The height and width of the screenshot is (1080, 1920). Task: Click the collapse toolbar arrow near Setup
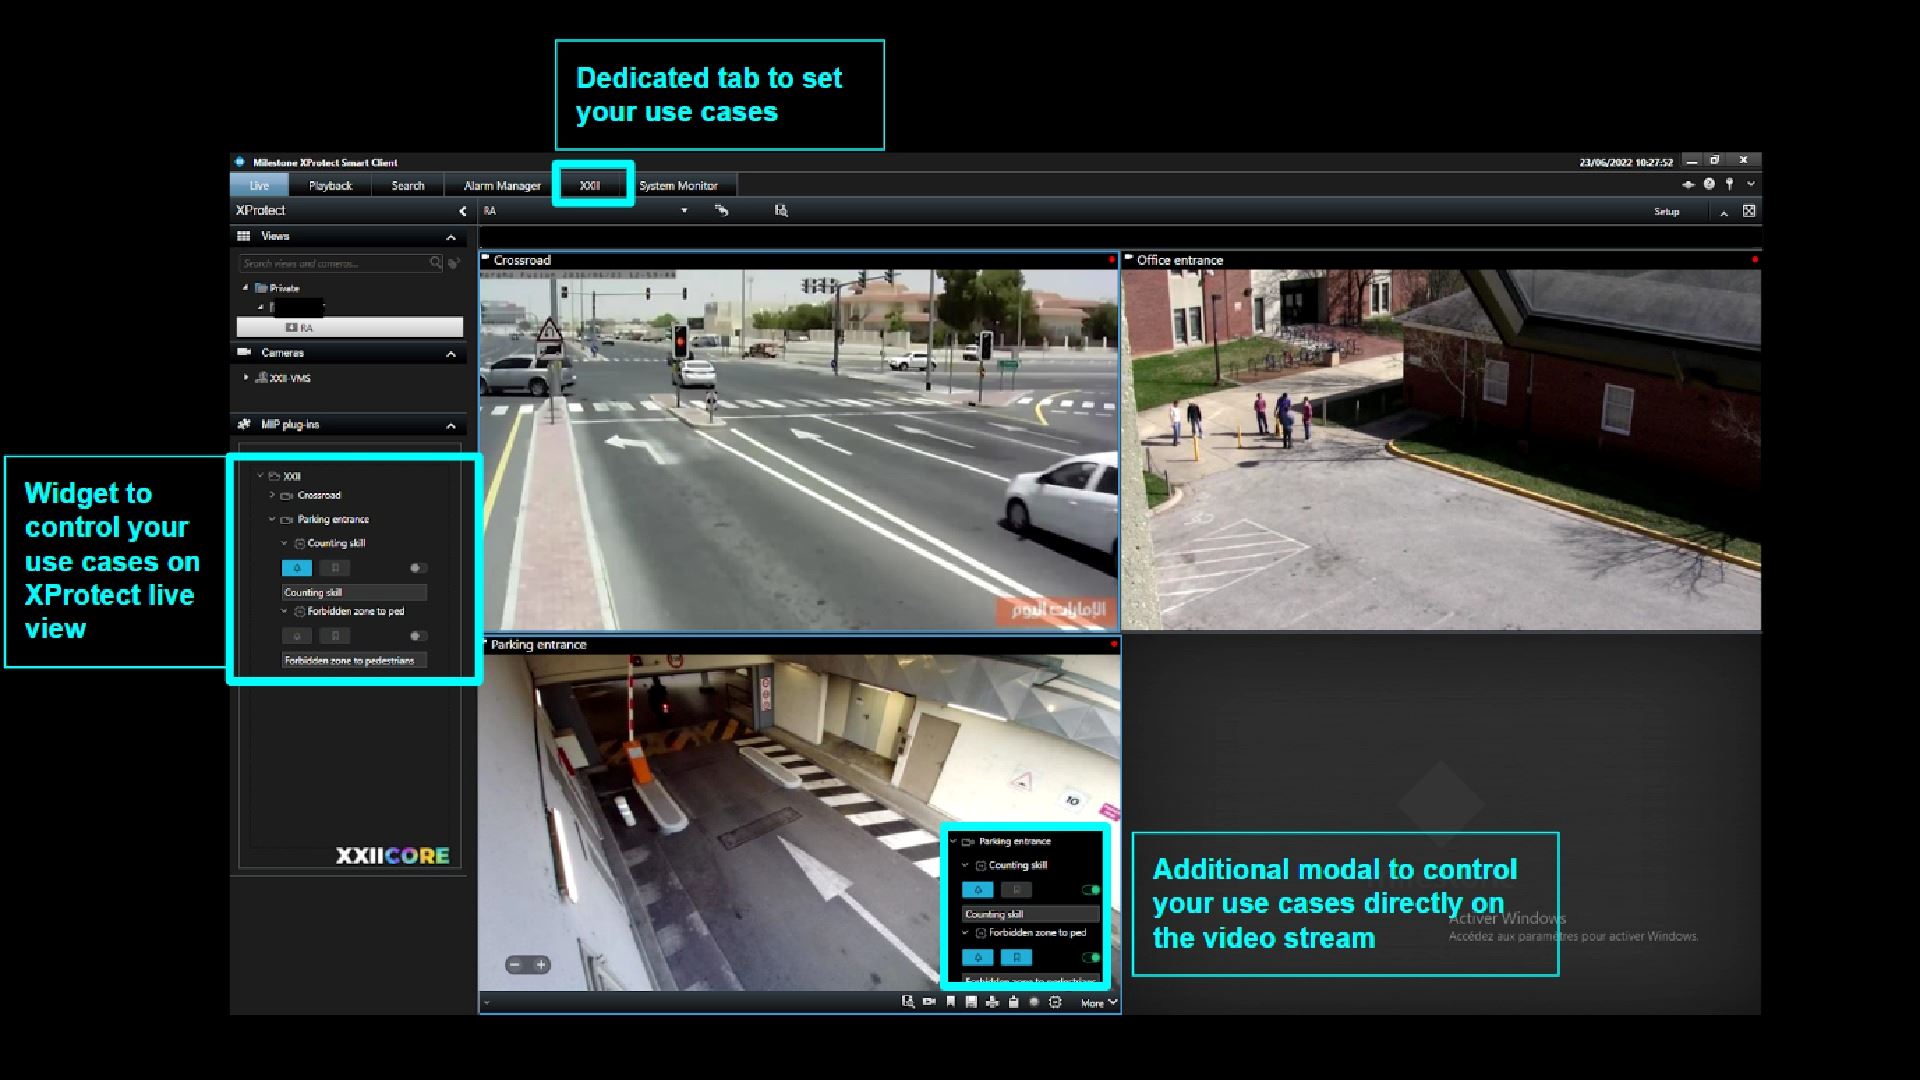[x=1724, y=213]
